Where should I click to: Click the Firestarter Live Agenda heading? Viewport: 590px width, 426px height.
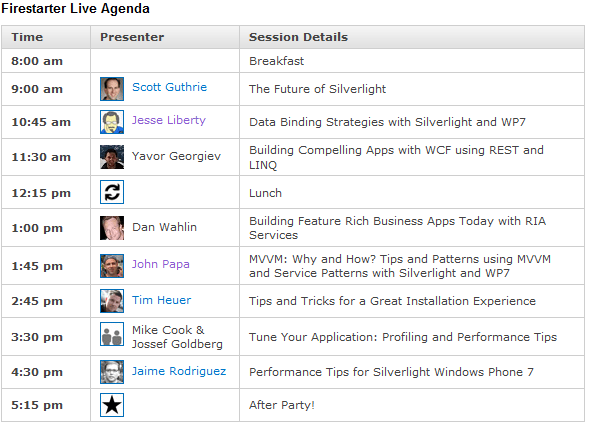click(x=75, y=8)
